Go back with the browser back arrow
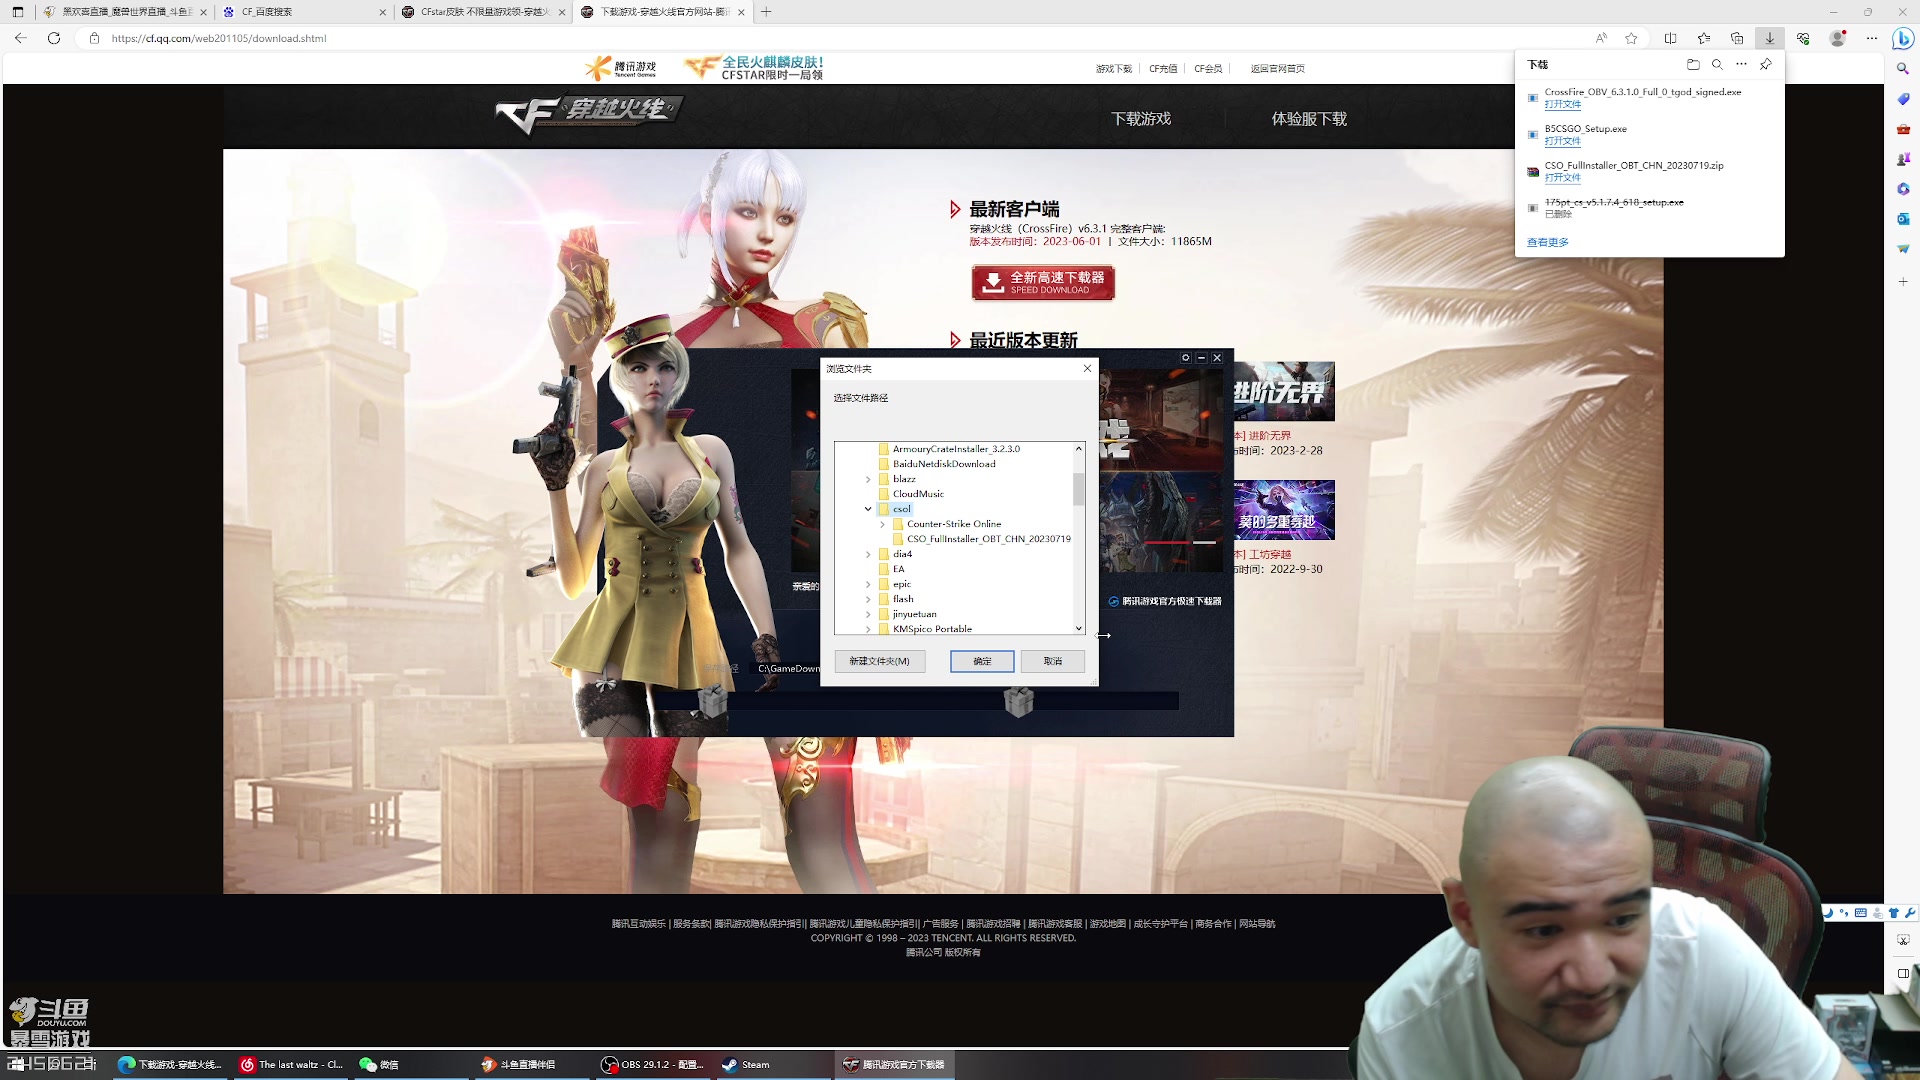 tap(21, 38)
